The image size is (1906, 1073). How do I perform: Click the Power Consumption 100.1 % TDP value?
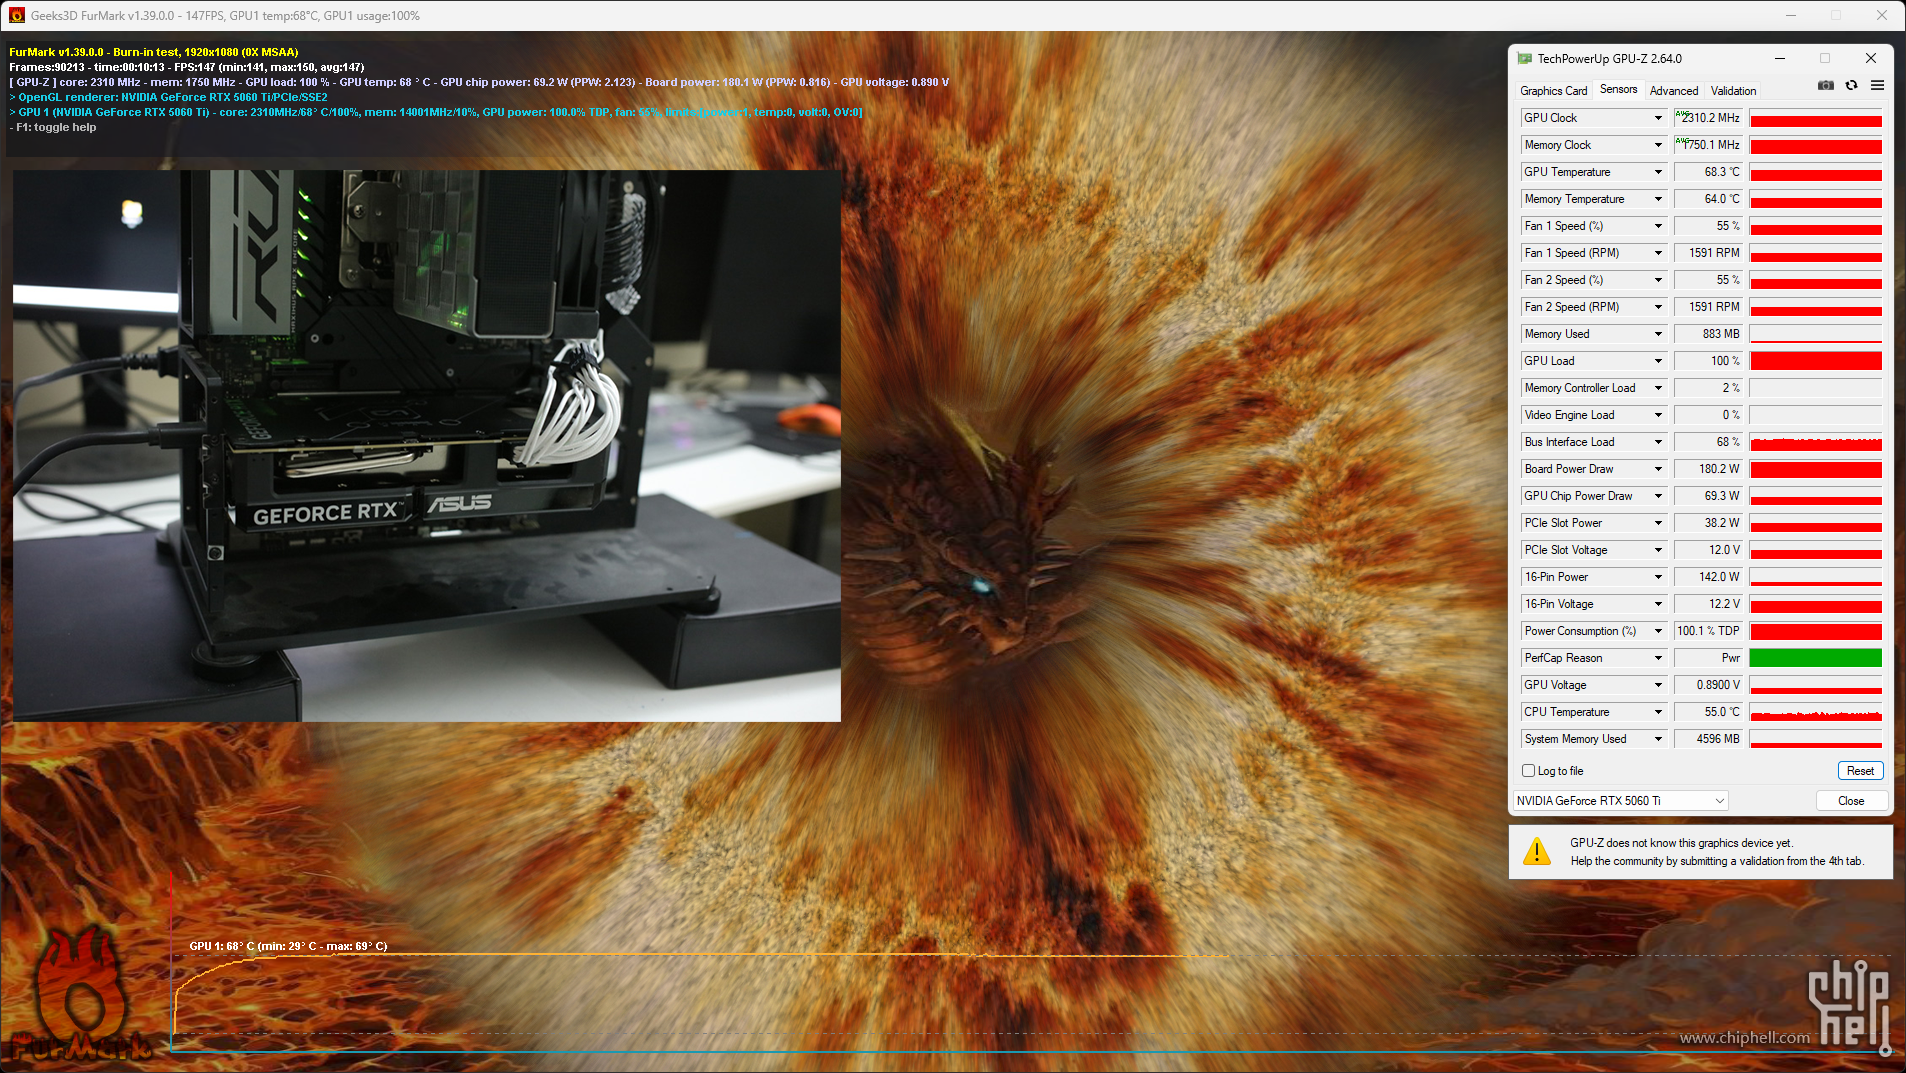1708,631
